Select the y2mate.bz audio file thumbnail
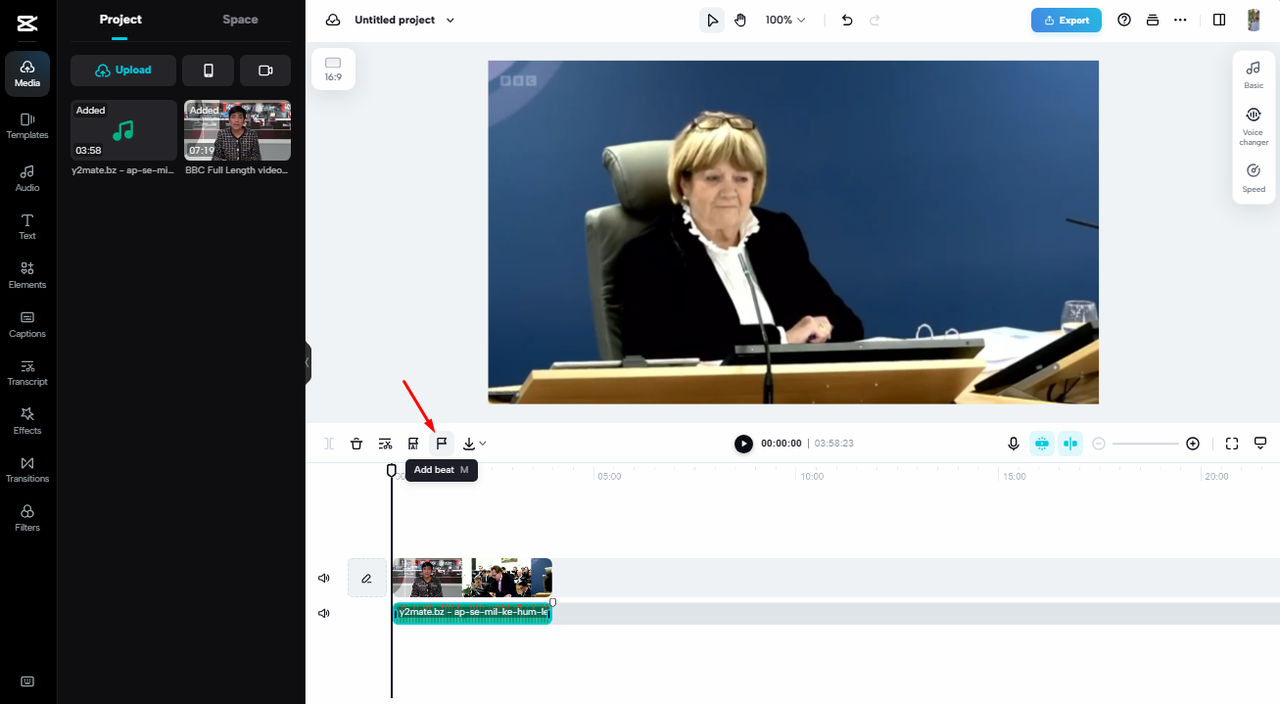 123,130
